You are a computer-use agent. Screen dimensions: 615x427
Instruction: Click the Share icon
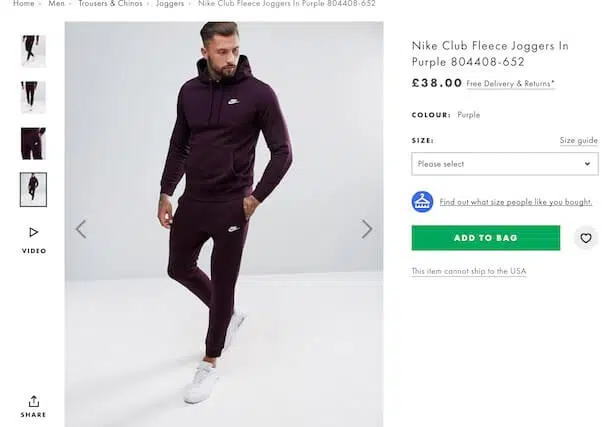[33, 401]
